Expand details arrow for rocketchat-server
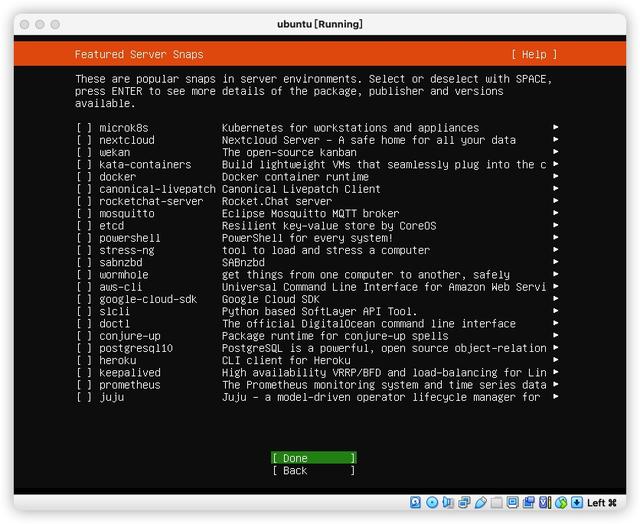Screen dimensions: 640x524 (556, 201)
